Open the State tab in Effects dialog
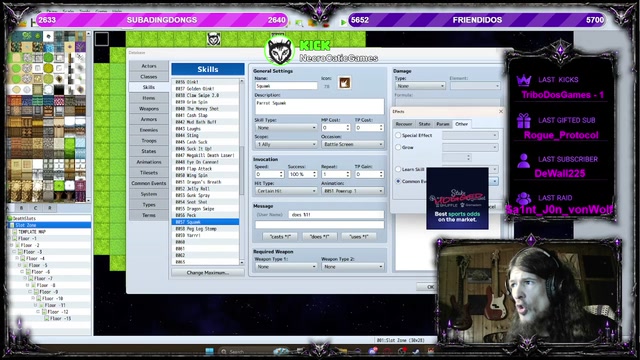 (x=424, y=124)
